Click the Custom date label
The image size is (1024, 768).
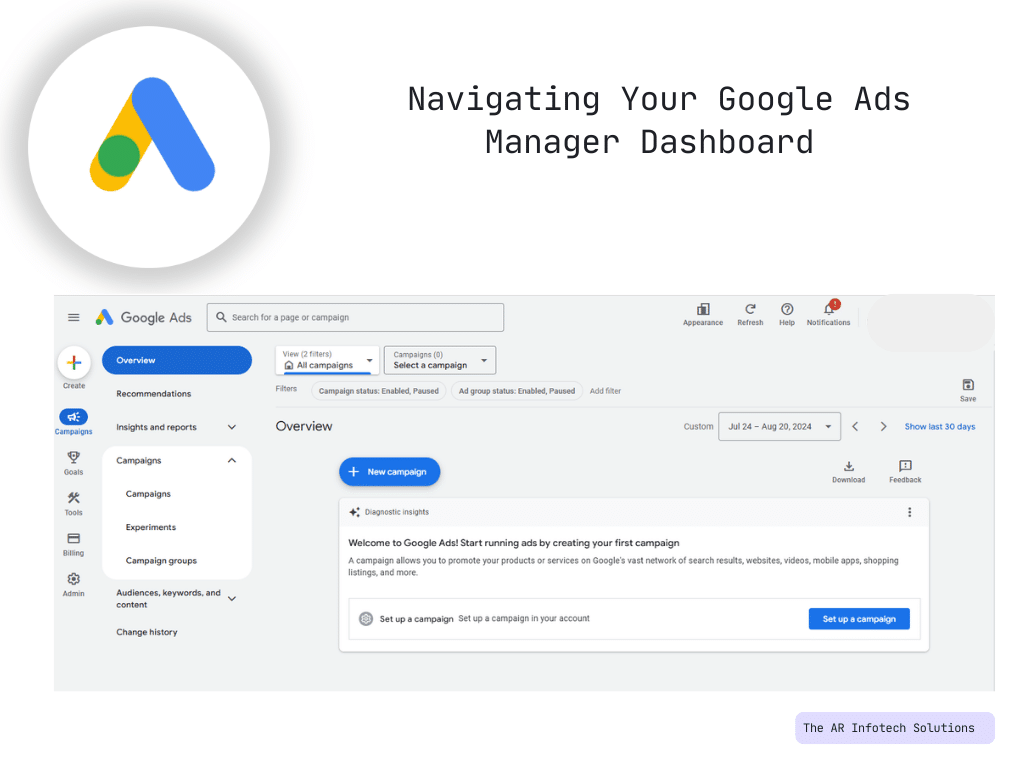click(x=698, y=426)
